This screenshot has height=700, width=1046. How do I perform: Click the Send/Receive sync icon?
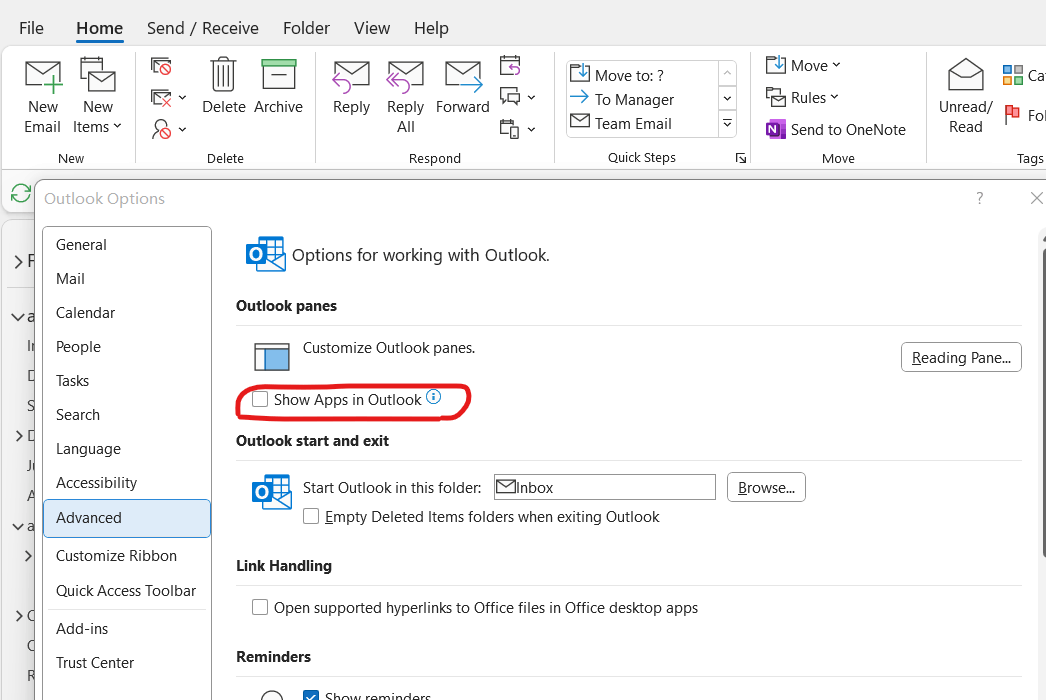click(x=21, y=194)
